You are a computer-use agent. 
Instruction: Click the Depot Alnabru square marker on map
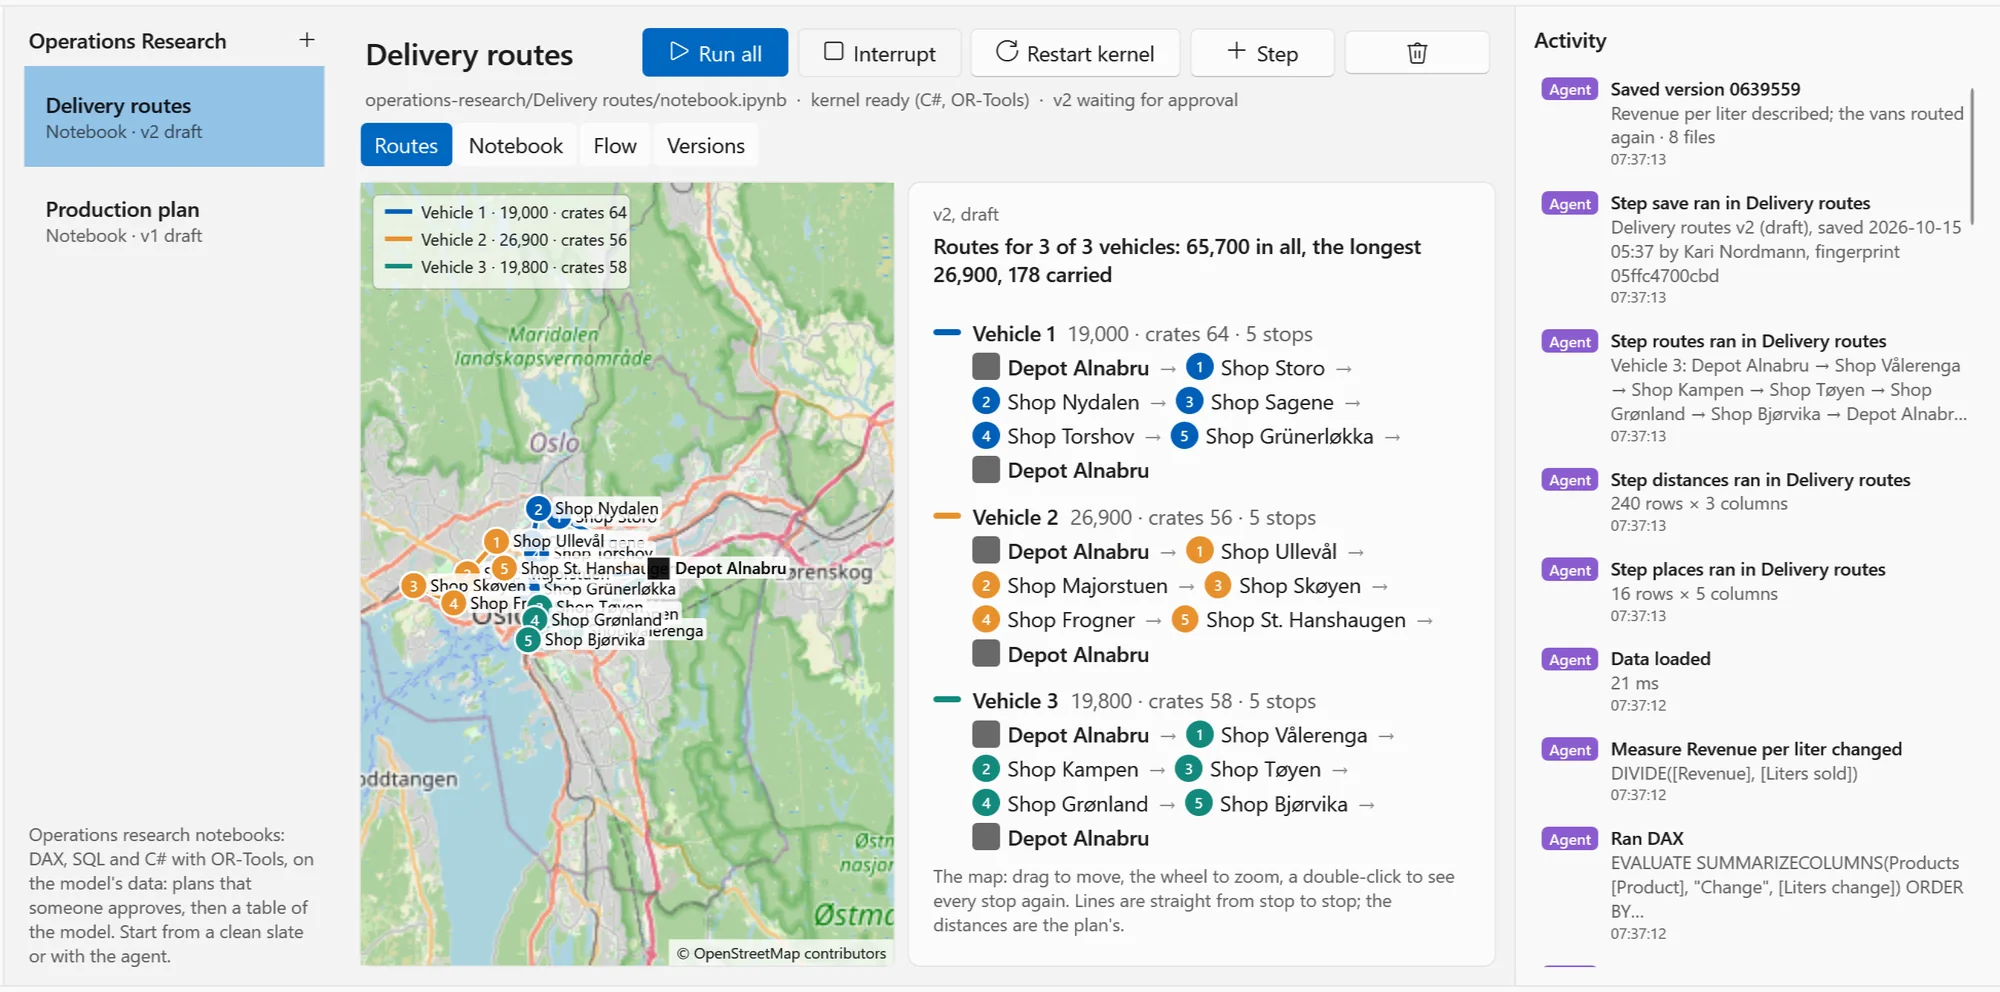[658, 568]
